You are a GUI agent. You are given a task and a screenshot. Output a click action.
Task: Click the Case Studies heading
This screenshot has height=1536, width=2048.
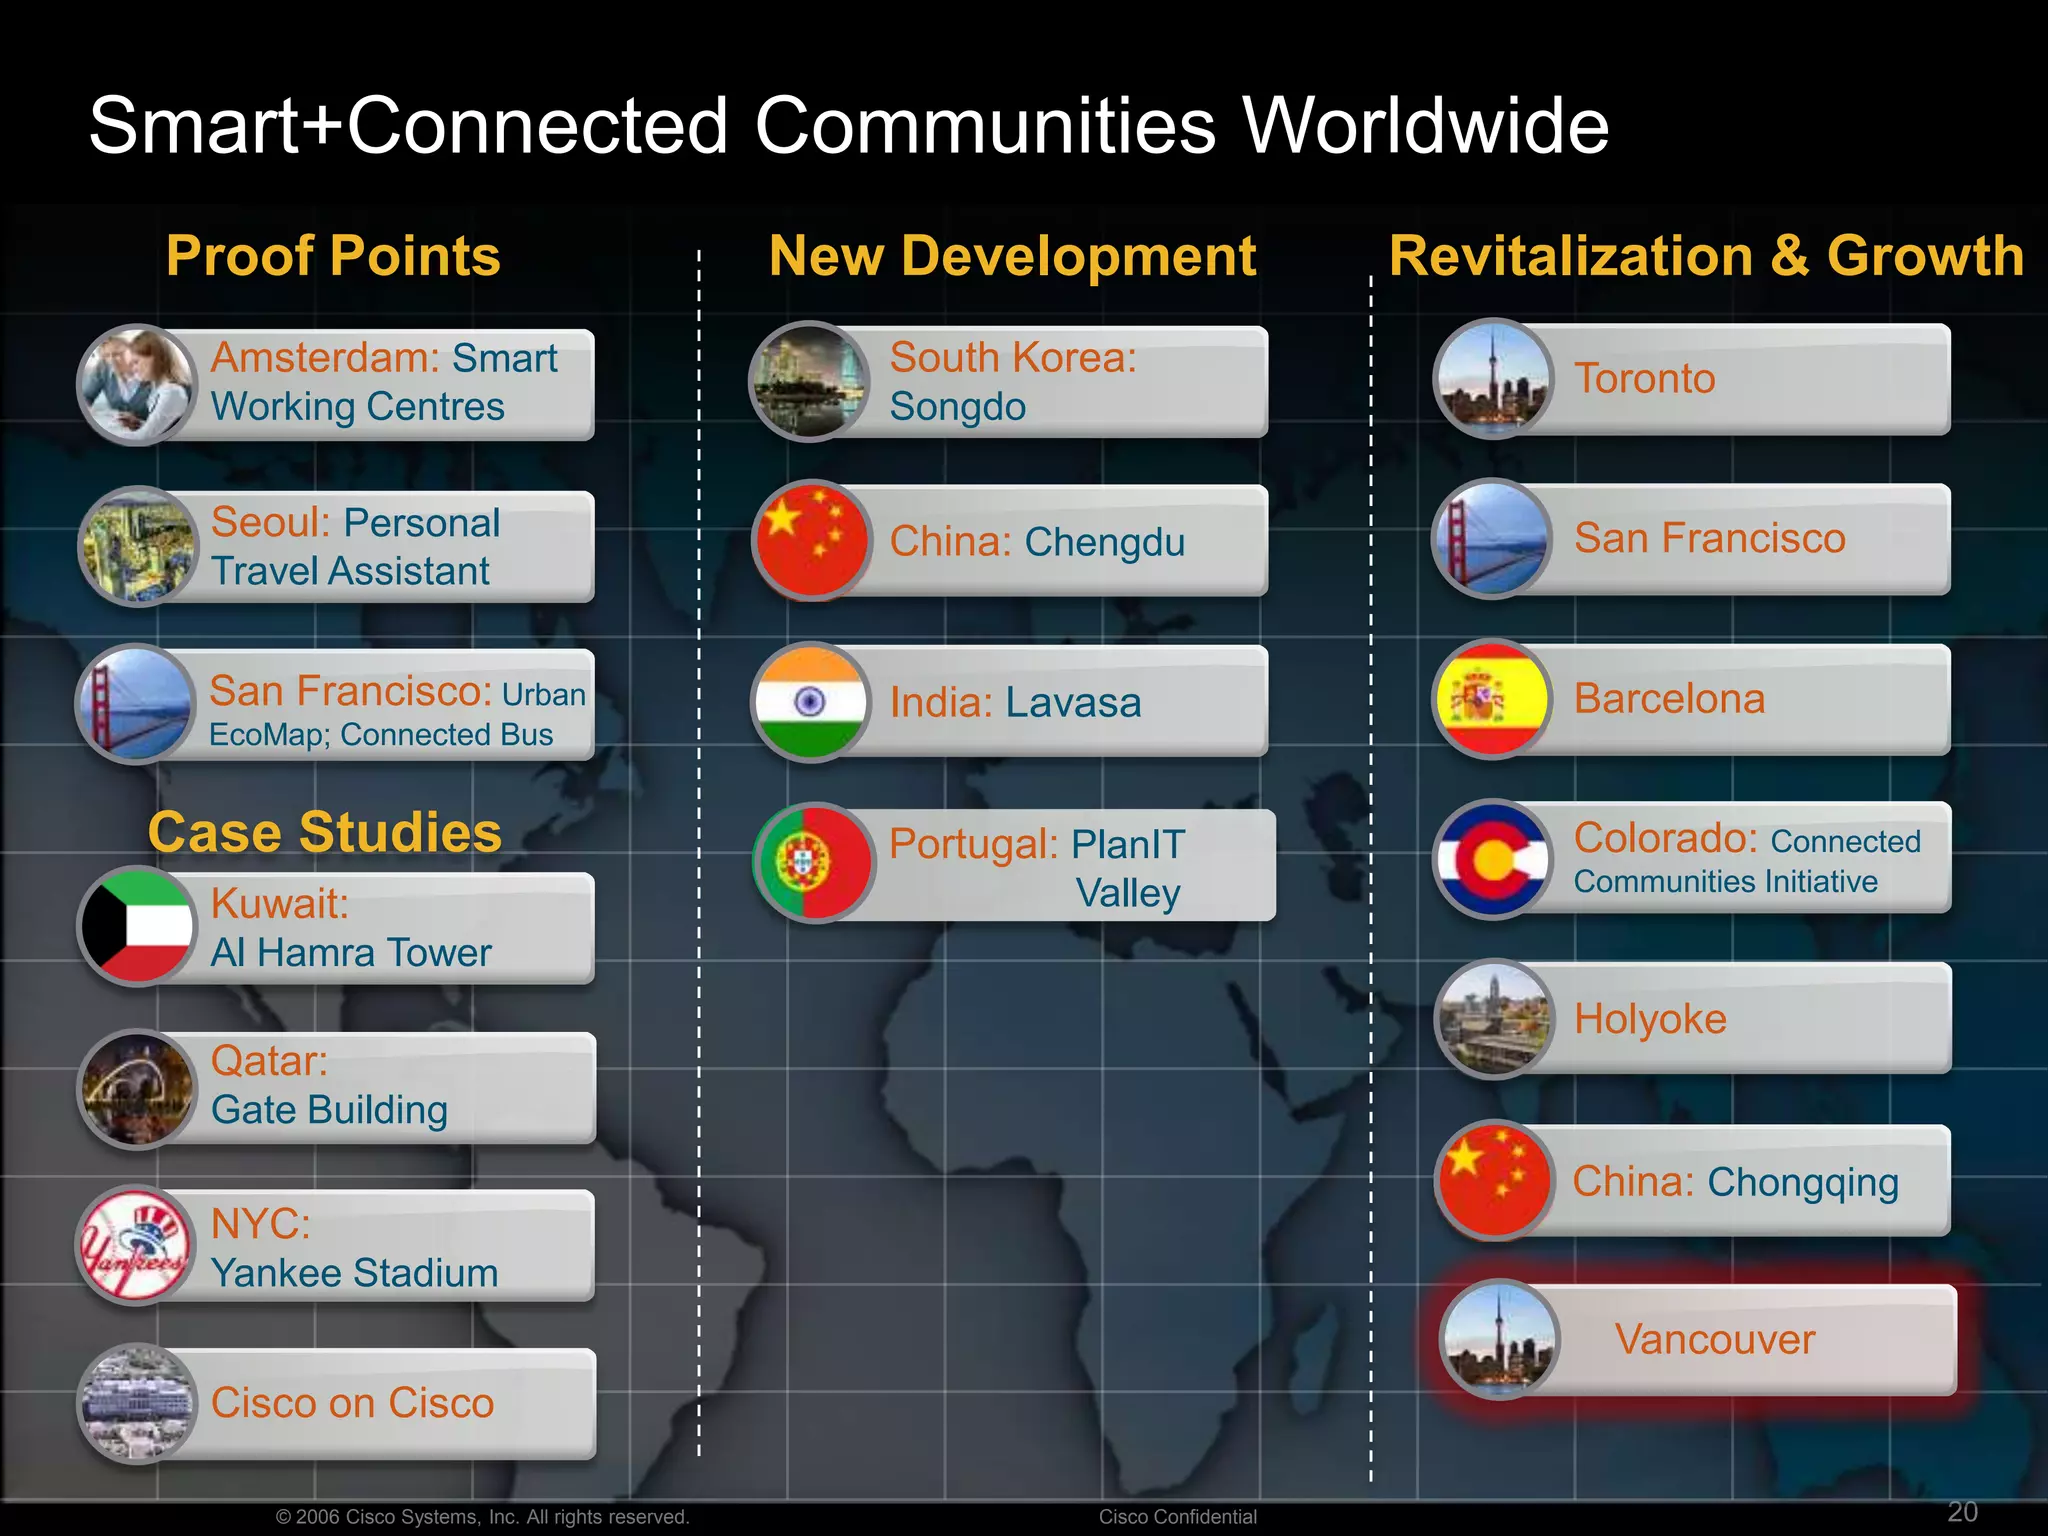point(325,832)
